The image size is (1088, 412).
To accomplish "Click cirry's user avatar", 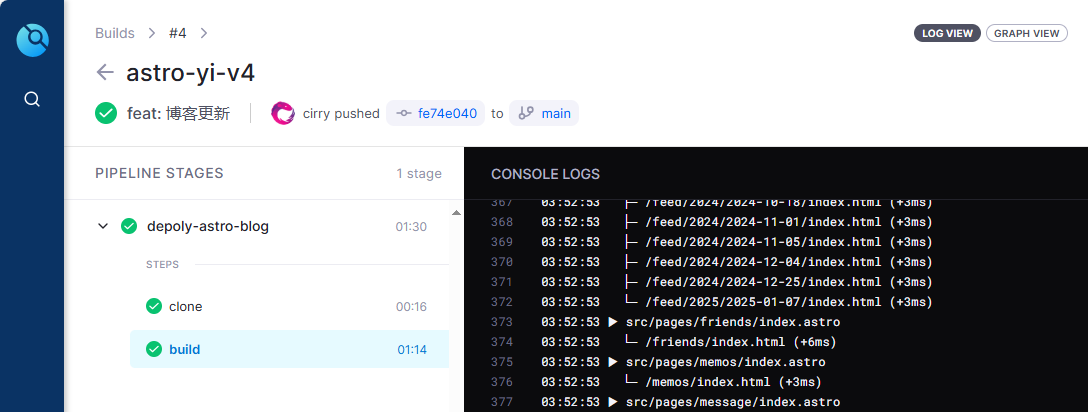I will pos(283,113).
